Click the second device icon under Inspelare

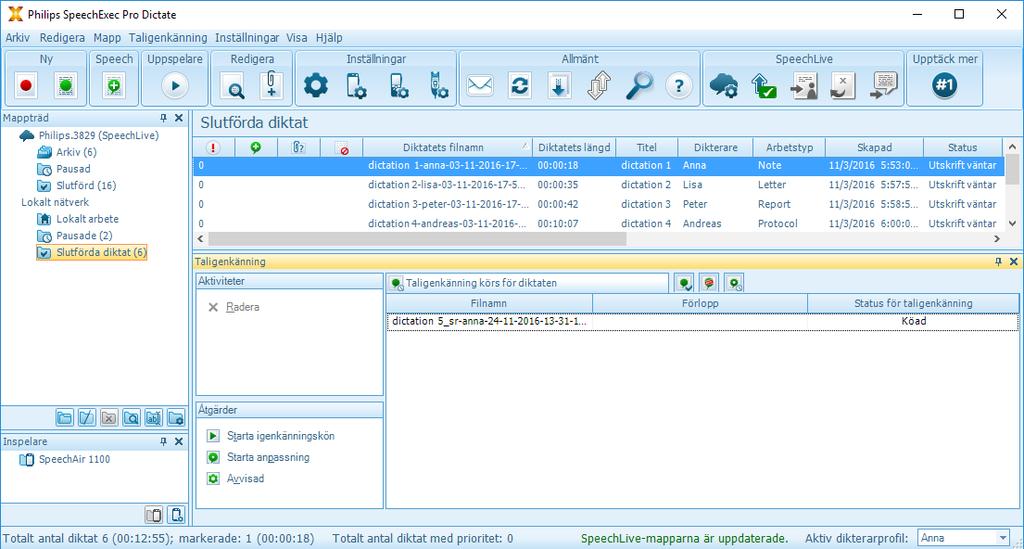tap(176, 515)
